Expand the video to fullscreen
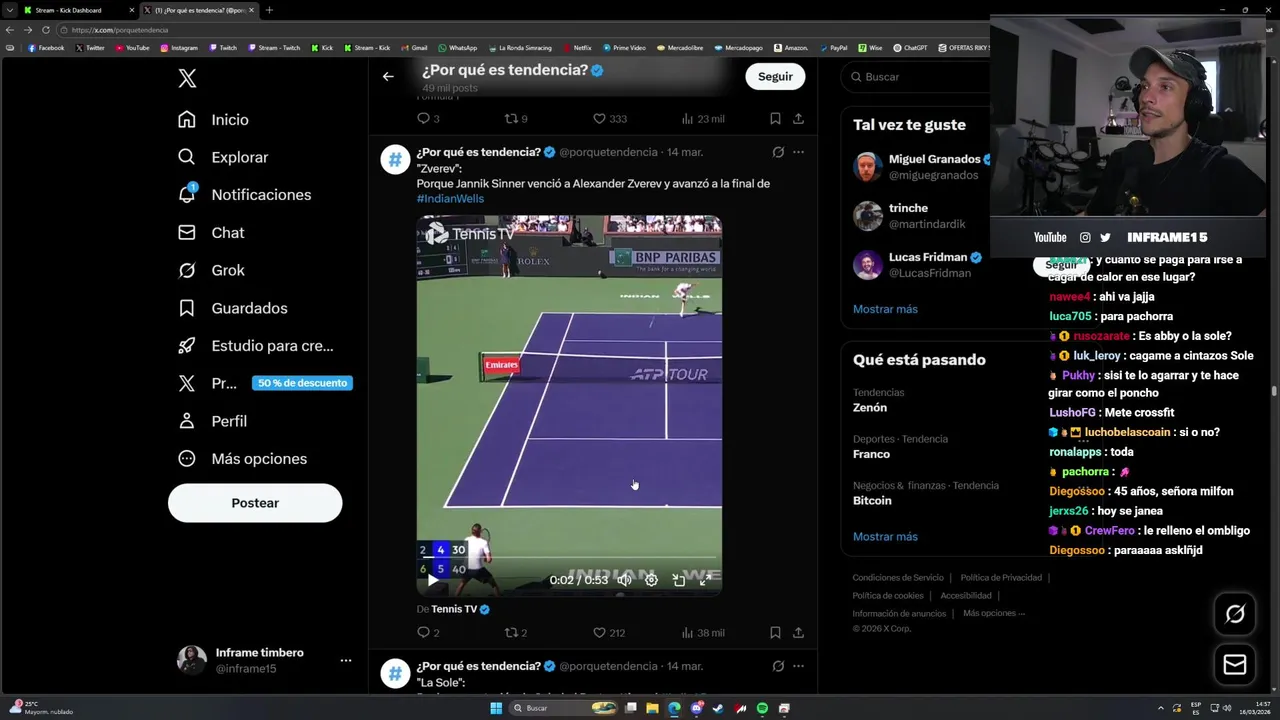Screen dimensions: 1280x720 pos(705,580)
